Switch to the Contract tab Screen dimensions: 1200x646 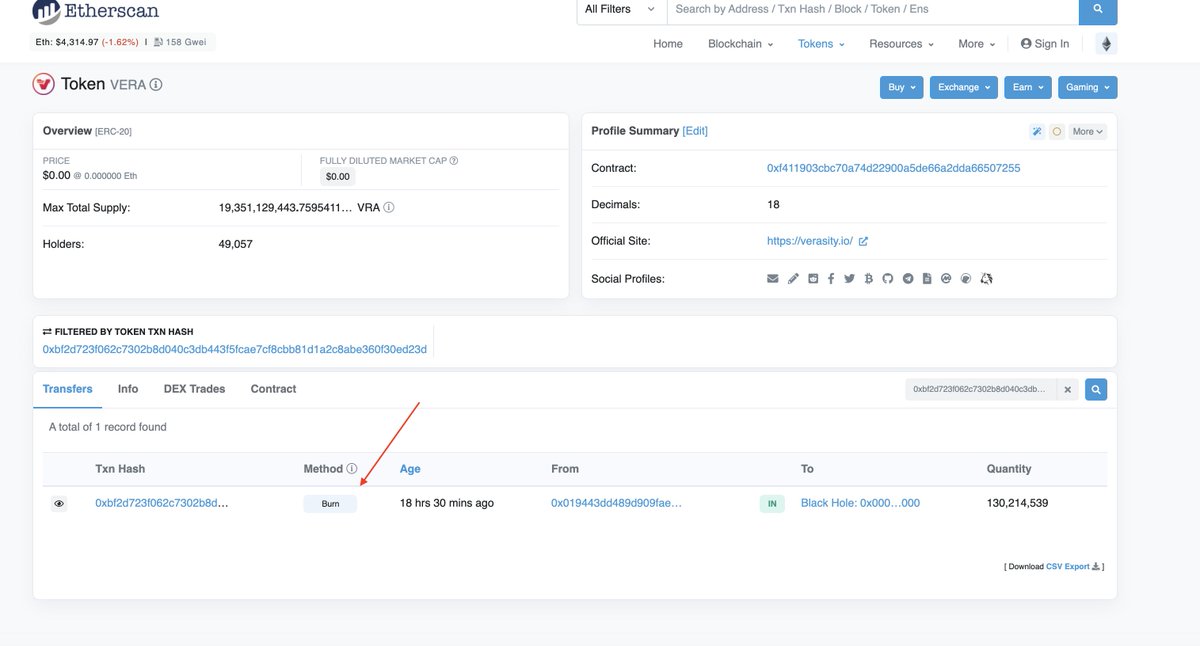(273, 389)
